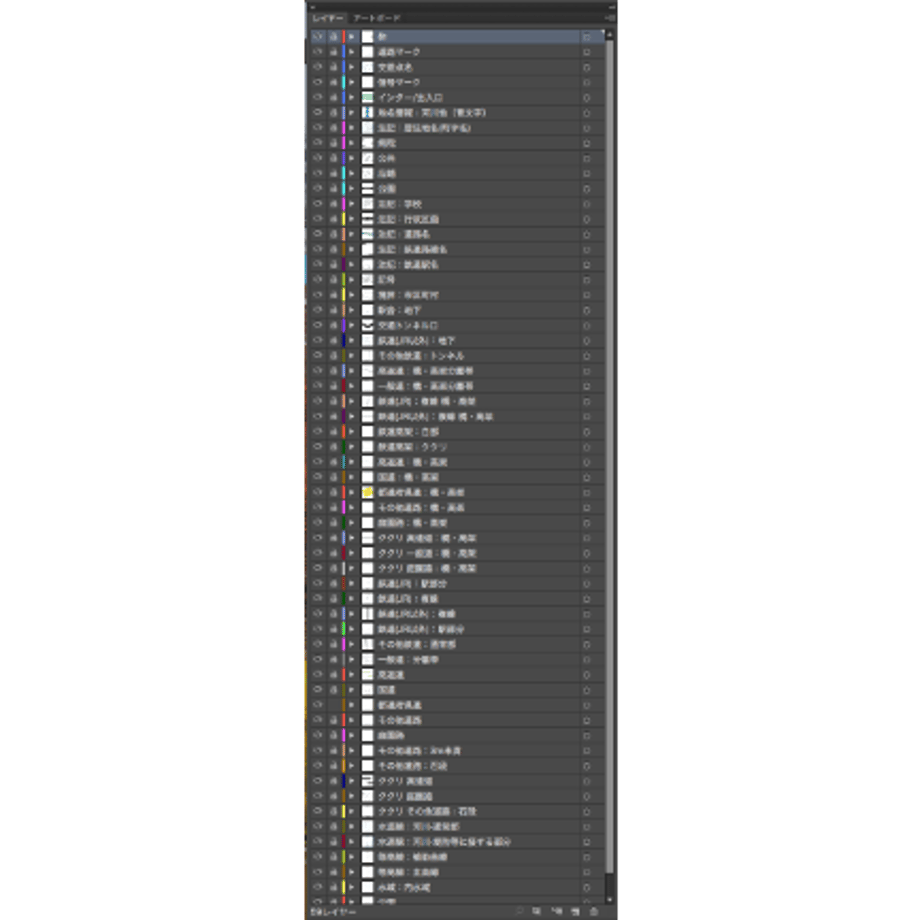
Task: Expand the 交差点名 layer
Action: point(352,67)
